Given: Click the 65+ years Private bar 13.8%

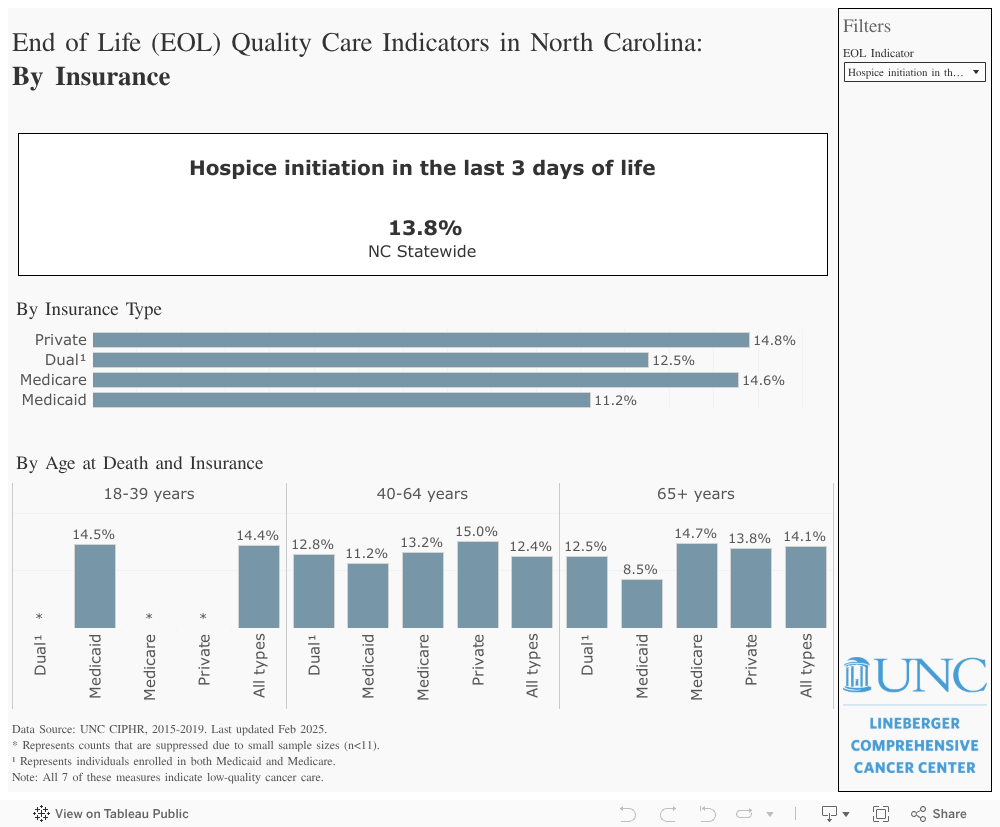Looking at the screenshot, I should pyautogui.click(x=751, y=588).
